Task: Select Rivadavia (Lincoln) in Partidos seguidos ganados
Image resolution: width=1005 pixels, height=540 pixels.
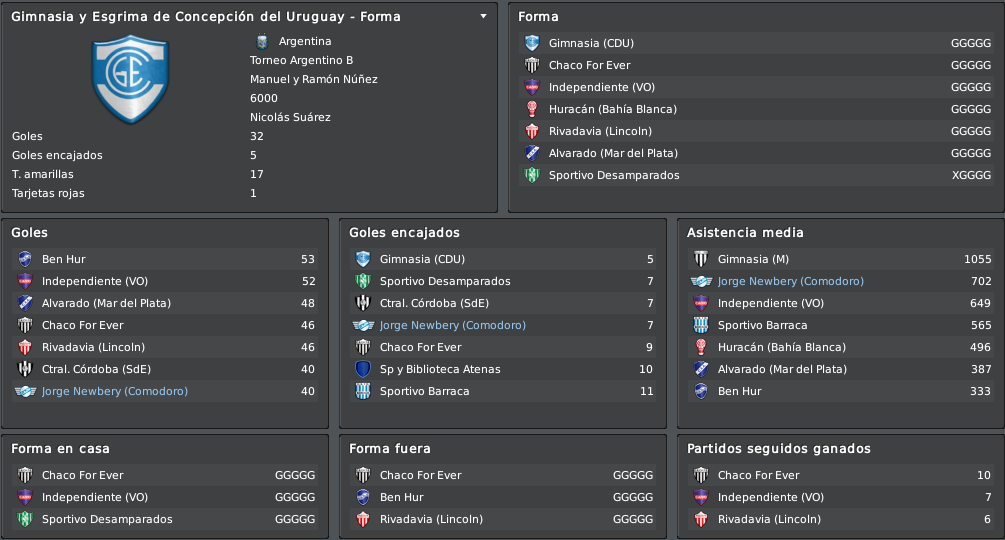Action: 769,520
